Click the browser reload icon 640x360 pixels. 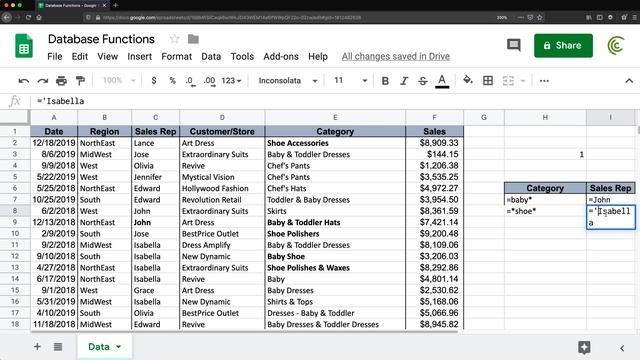click(28, 17)
